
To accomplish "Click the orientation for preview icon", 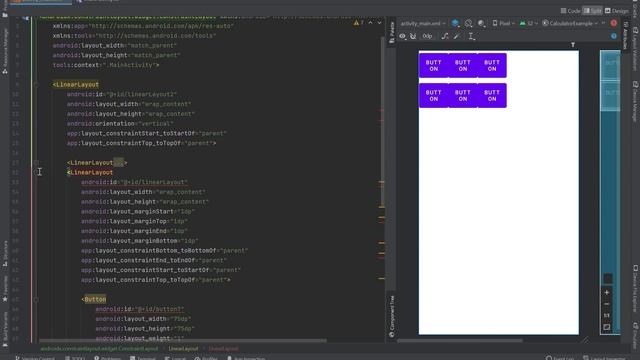I will 469,23.
